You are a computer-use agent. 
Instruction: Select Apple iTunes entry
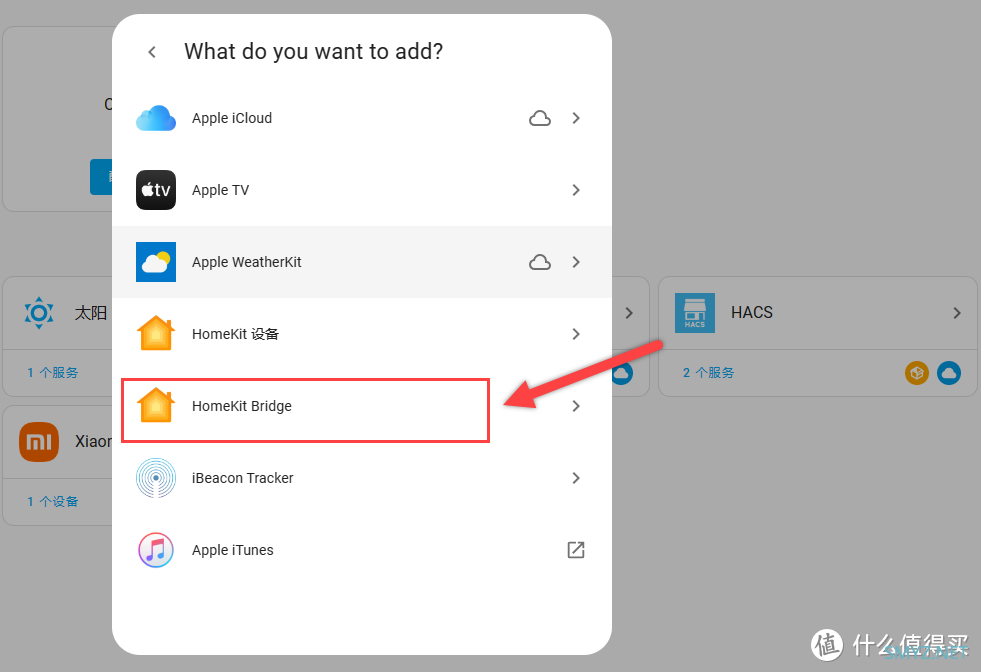tap(362, 550)
